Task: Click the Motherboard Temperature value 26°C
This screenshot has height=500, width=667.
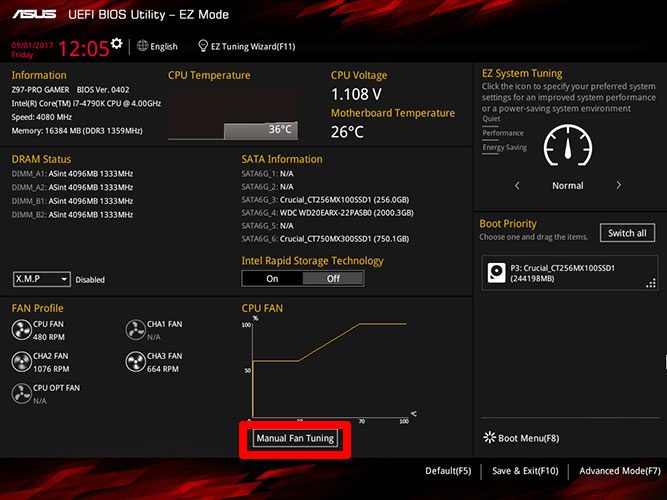Action: pos(348,132)
